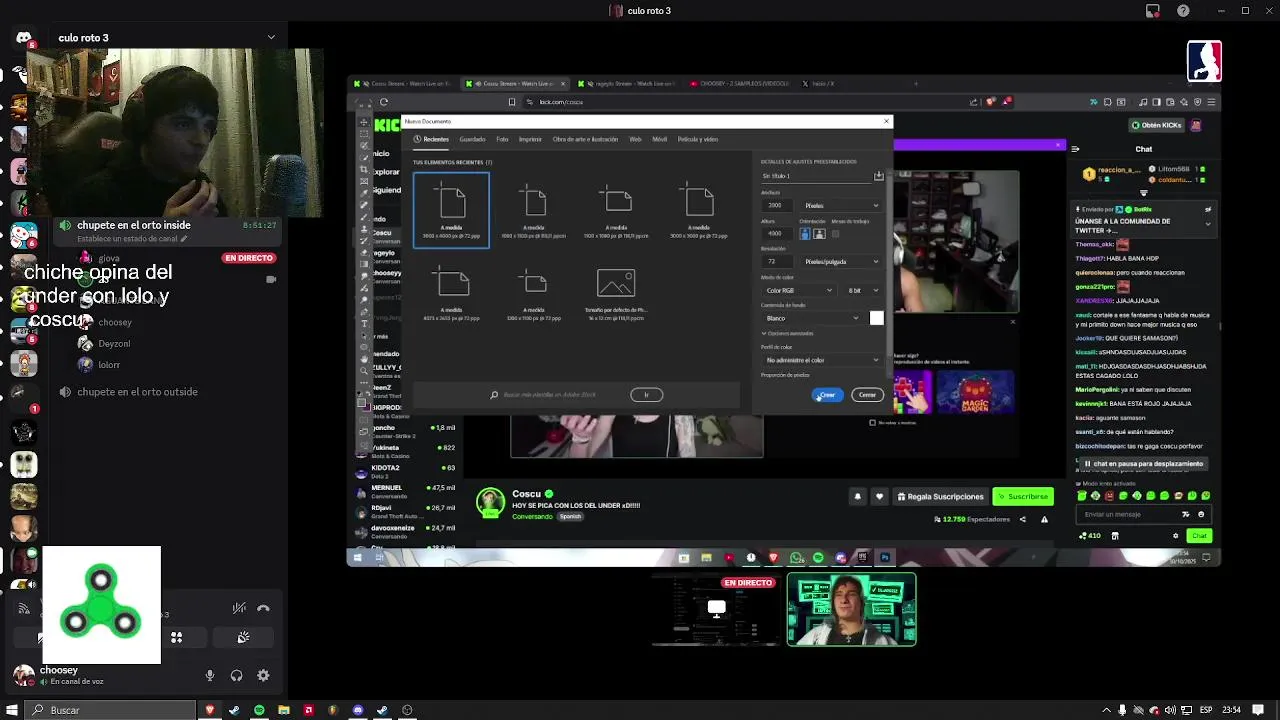Disconnect from the voice channel
The width and height of the screenshot is (1280, 720).
[263, 608]
